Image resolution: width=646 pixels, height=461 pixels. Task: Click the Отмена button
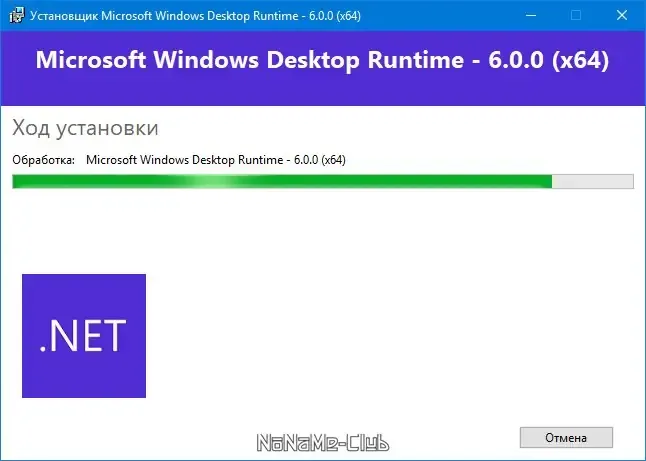tap(566, 437)
